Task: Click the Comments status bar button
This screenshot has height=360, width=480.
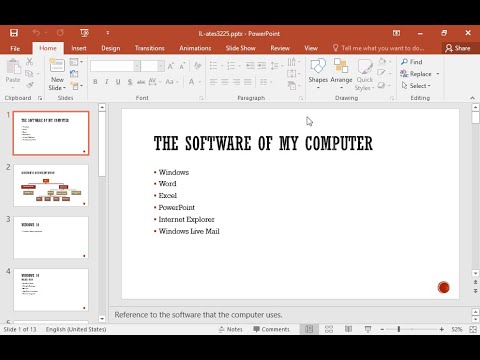Action: (271, 329)
